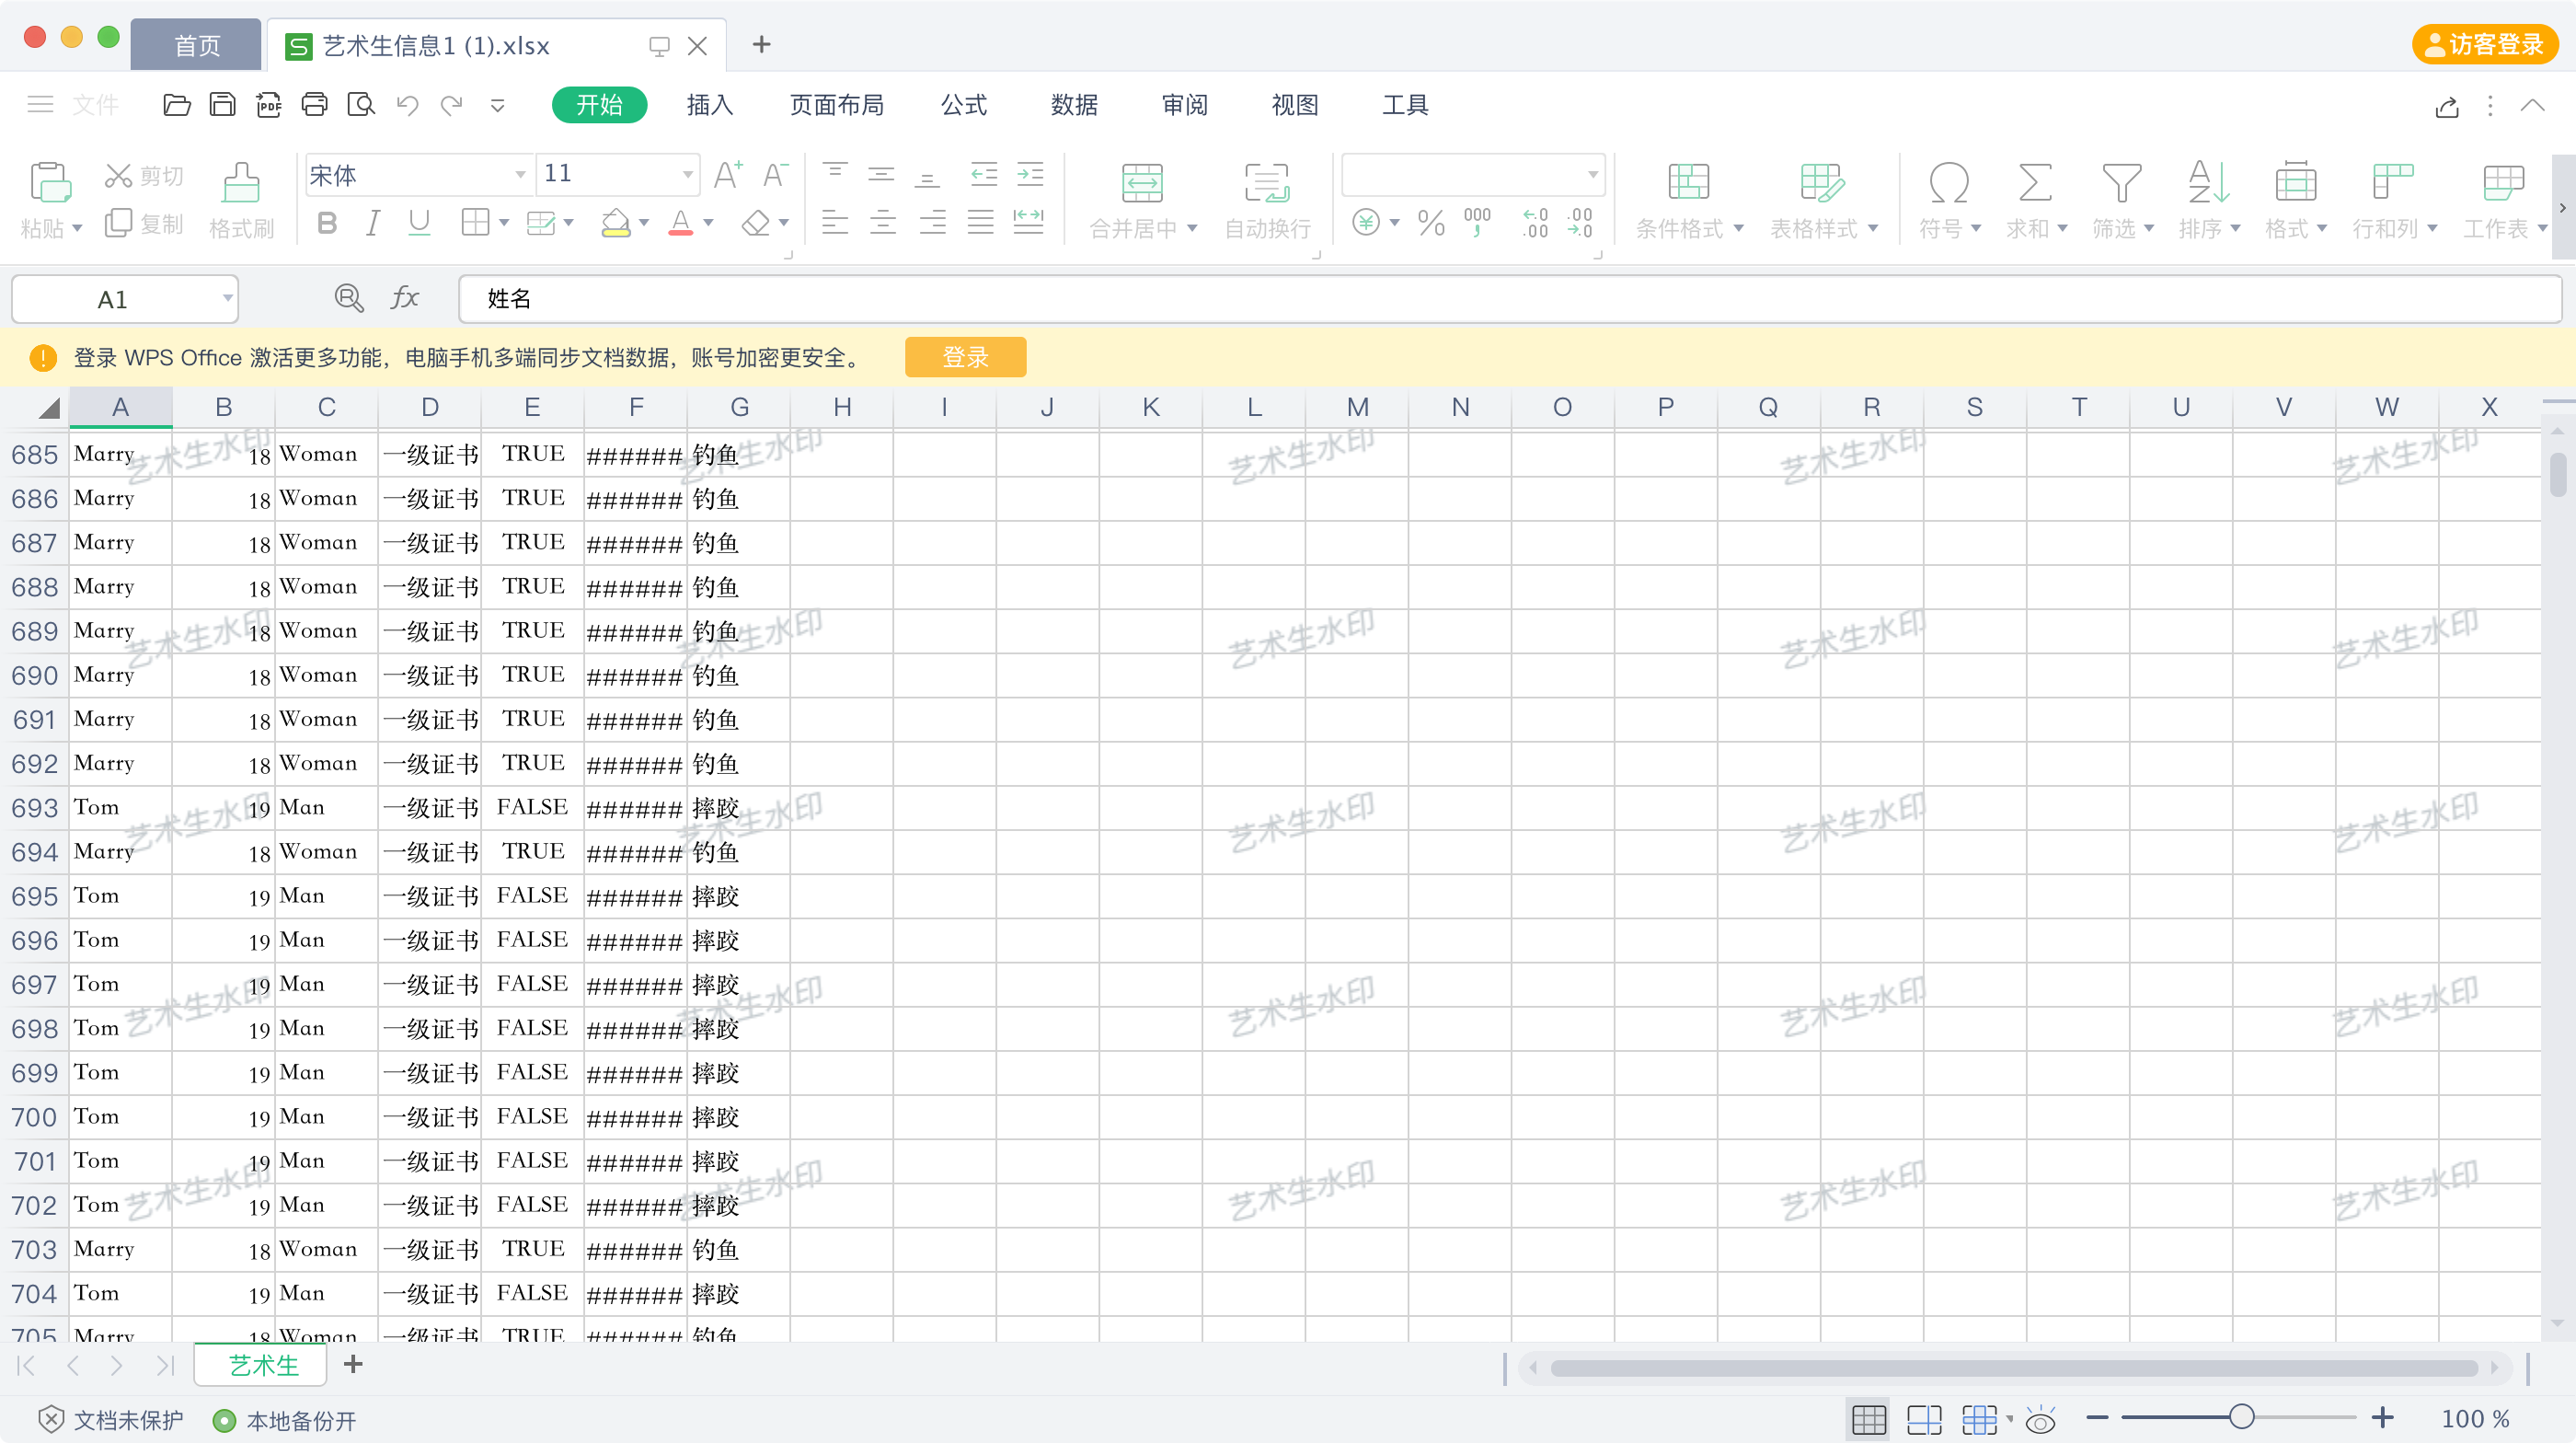Viewport: 2576px width, 1443px height.
Task: Redo the last action
Action: point(452,105)
